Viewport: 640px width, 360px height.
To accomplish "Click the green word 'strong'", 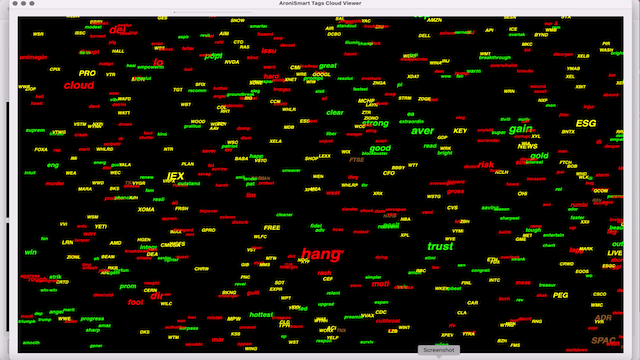I will pyautogui.click(x=375, y=123).
